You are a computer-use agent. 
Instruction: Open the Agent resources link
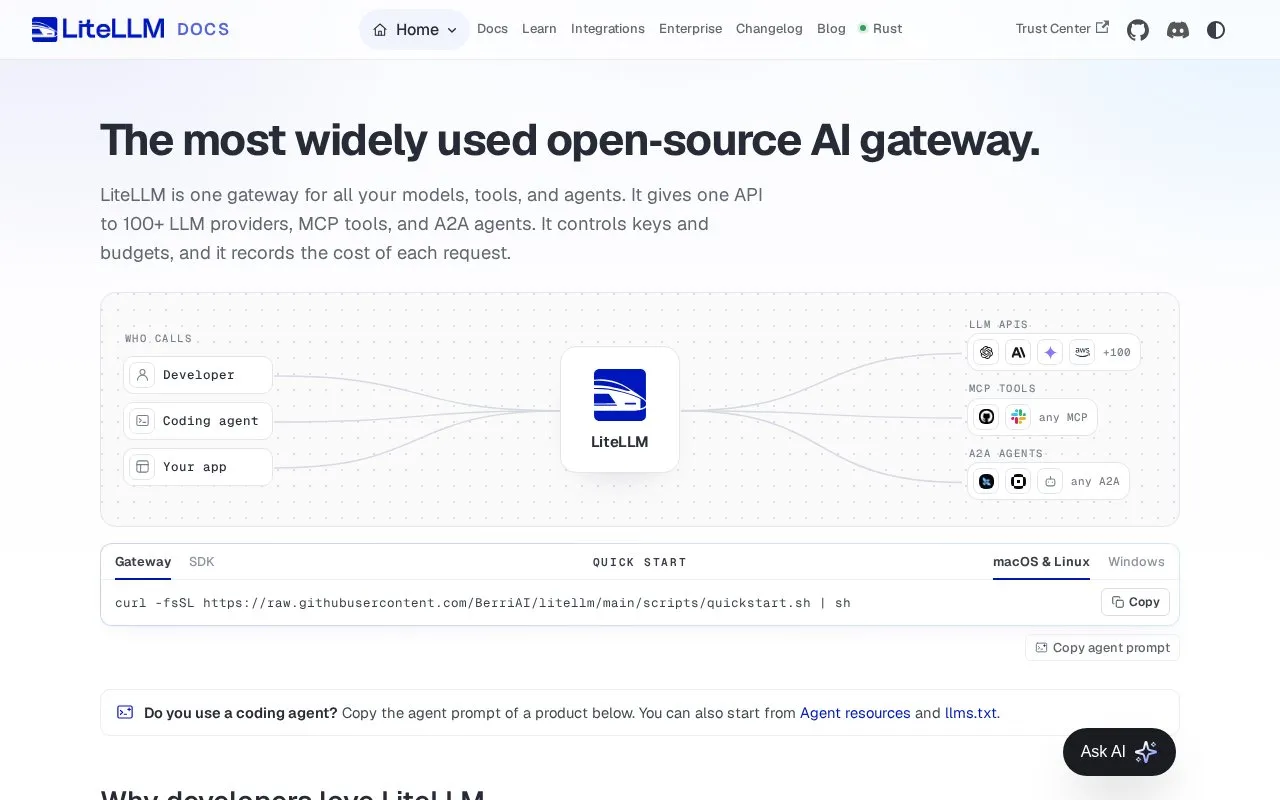(855, 713)
